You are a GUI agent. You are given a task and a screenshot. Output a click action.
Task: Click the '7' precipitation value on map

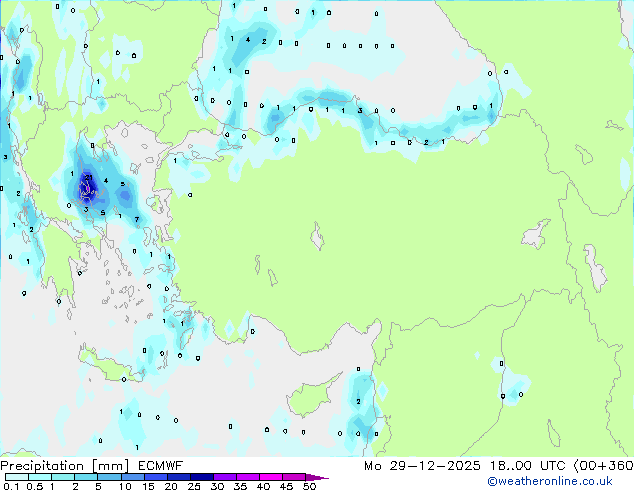tap(137, 220)
